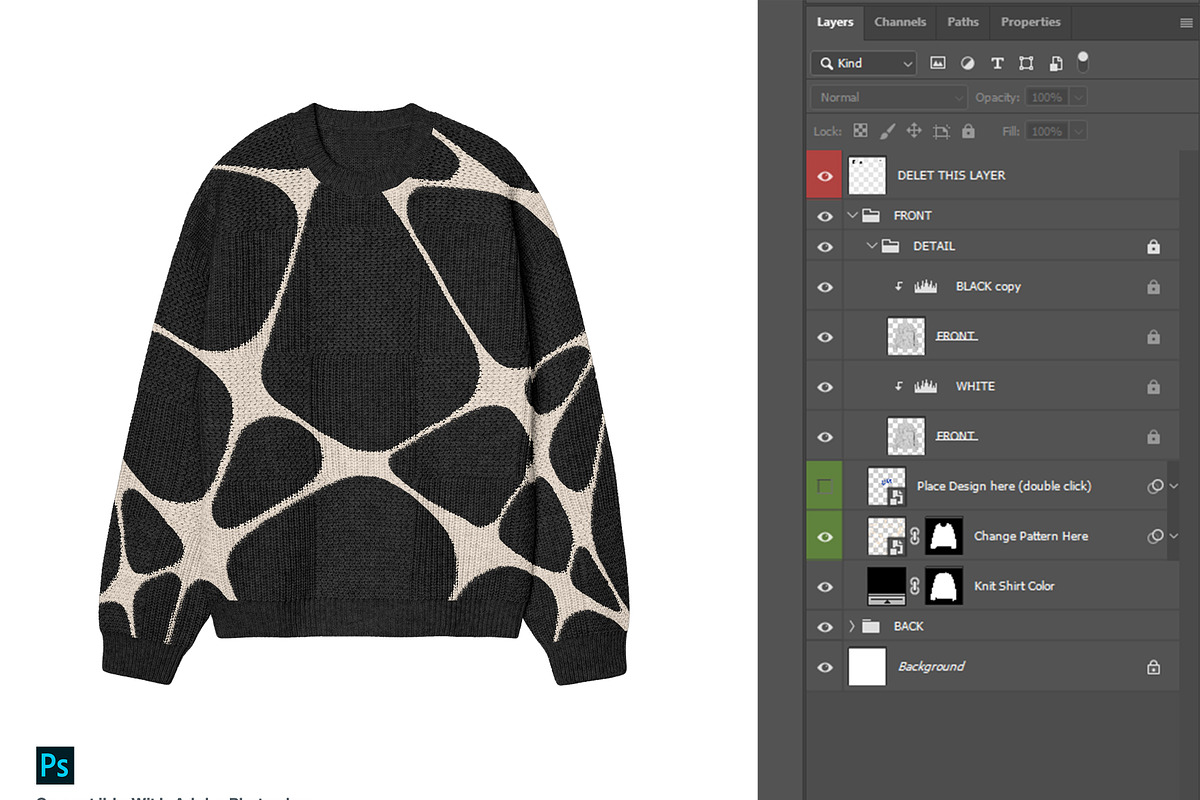Filter for type layers icon
1200x800 pixels.
click(x=997, y=63)
